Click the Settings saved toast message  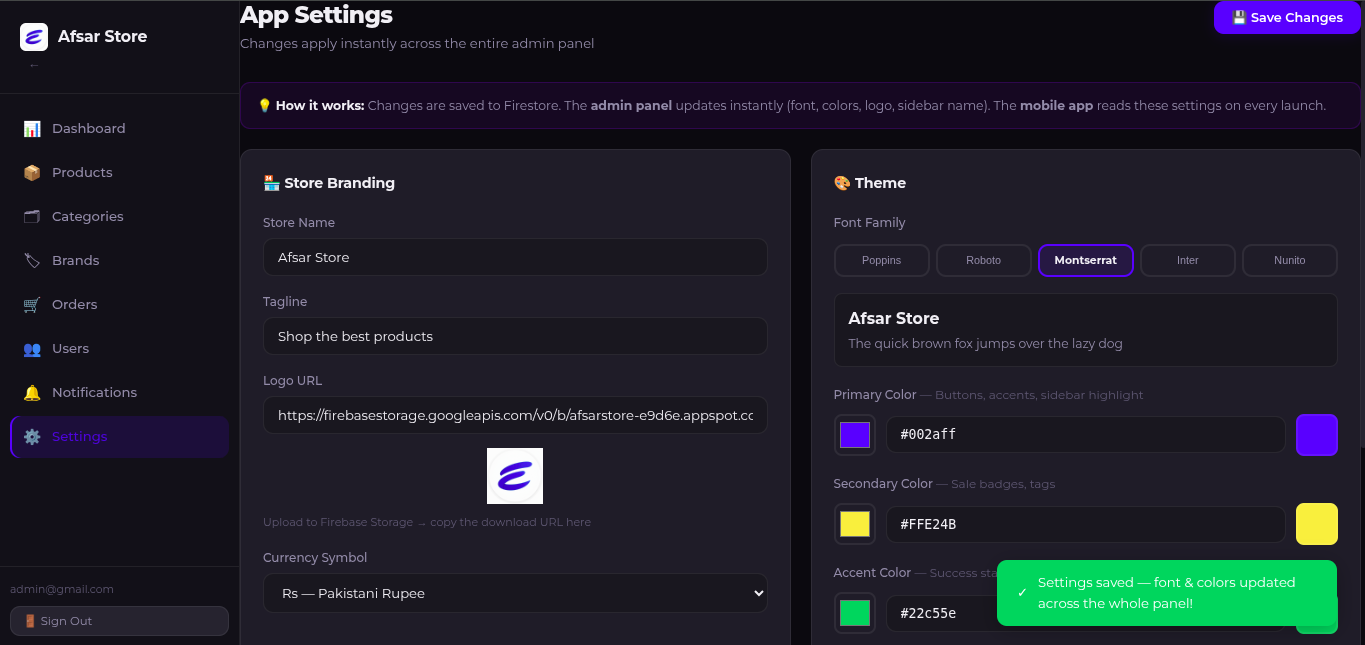click(1167, 593)
